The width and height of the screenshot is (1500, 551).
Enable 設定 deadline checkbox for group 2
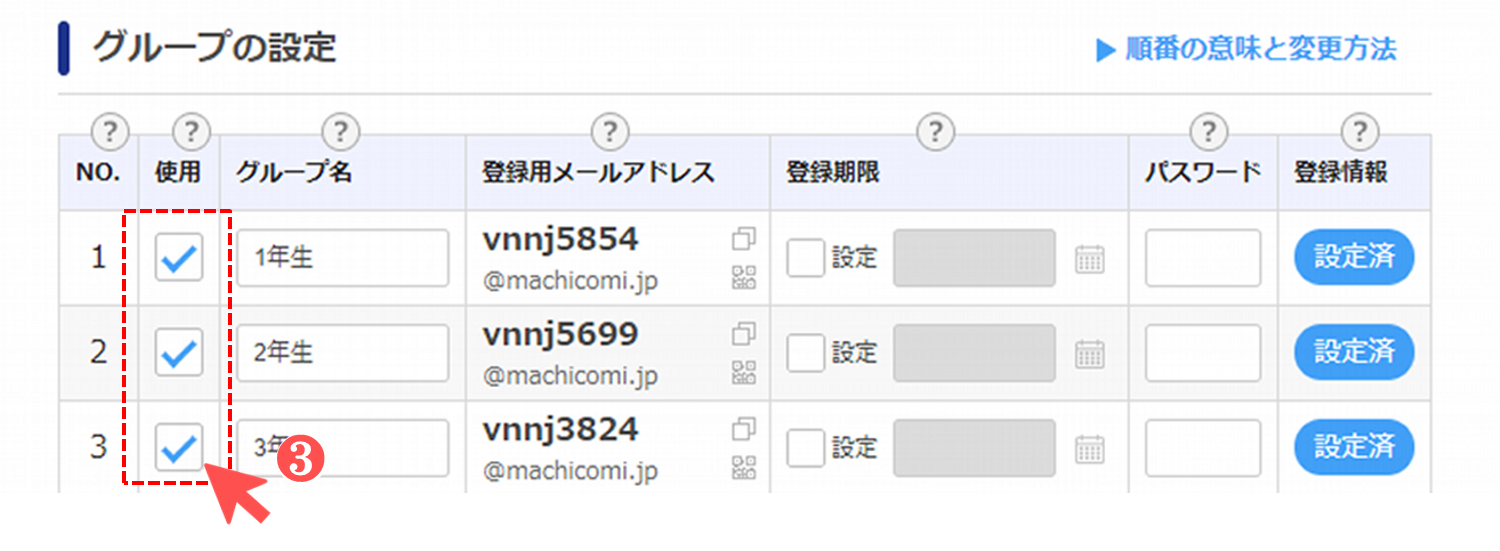(806, 353)
